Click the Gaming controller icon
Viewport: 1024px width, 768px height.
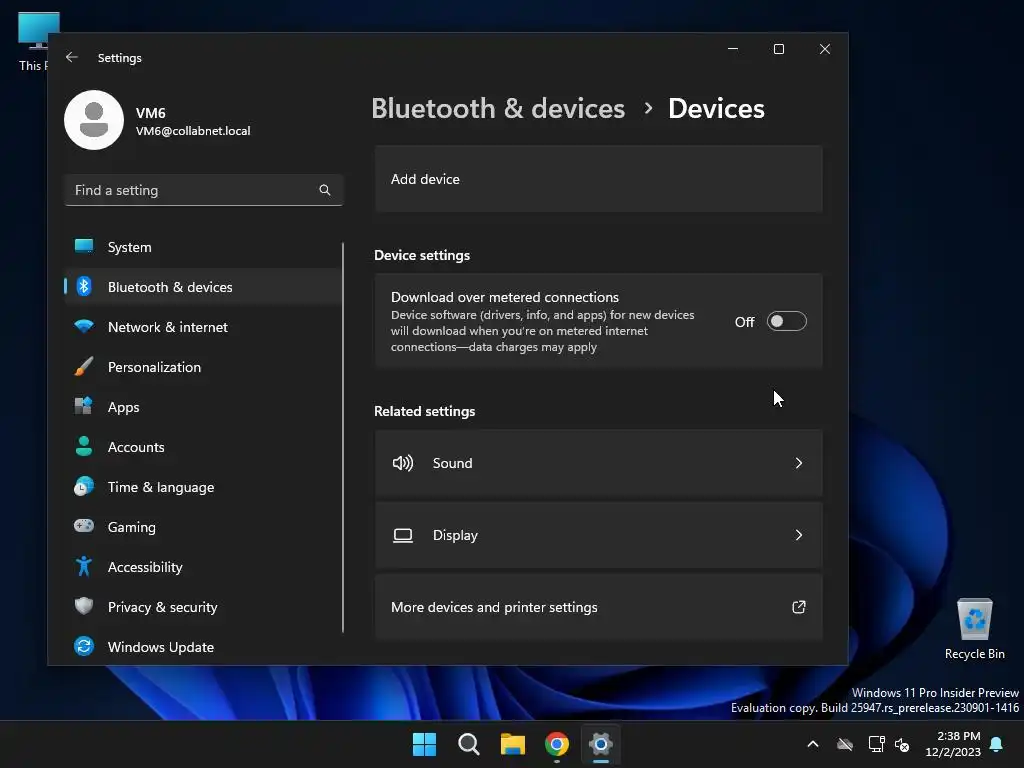[x=84, y=526]
